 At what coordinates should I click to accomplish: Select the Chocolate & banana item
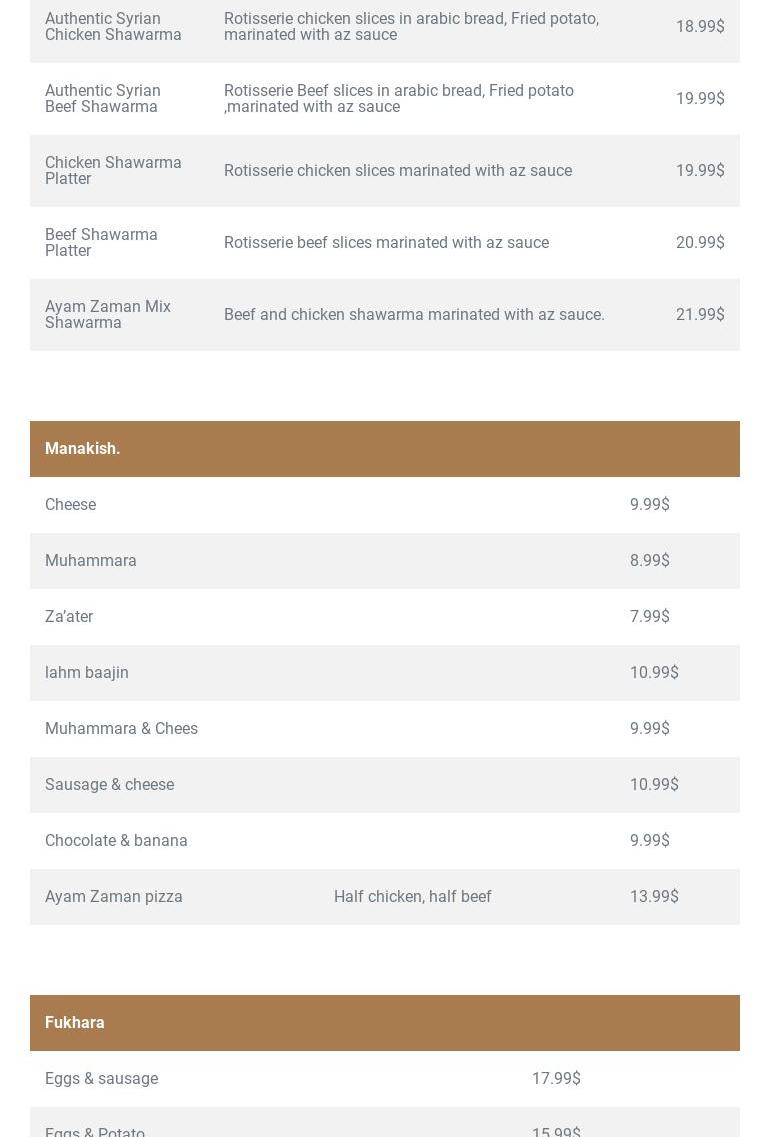coord(116,841)
